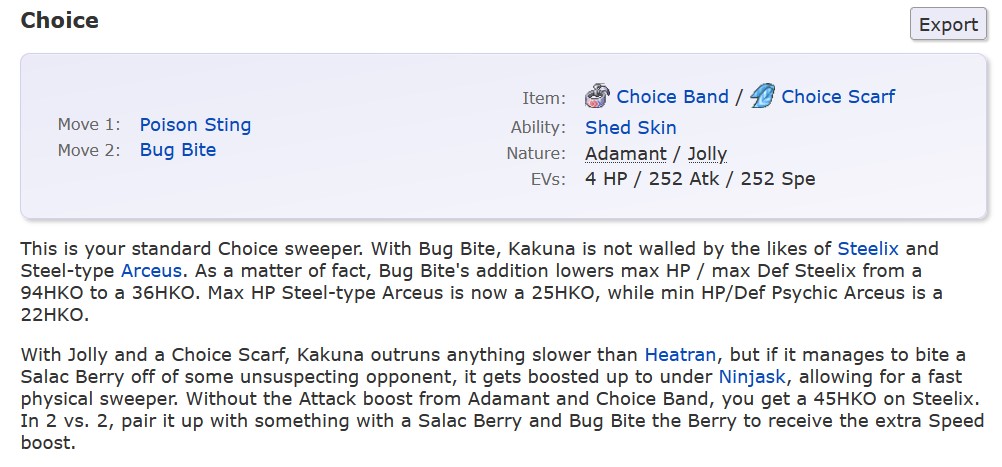Follow the Ninjask link in the paragraph
Image resolution: width=1002 pixels, height=467 pixels.
point(752,377)
